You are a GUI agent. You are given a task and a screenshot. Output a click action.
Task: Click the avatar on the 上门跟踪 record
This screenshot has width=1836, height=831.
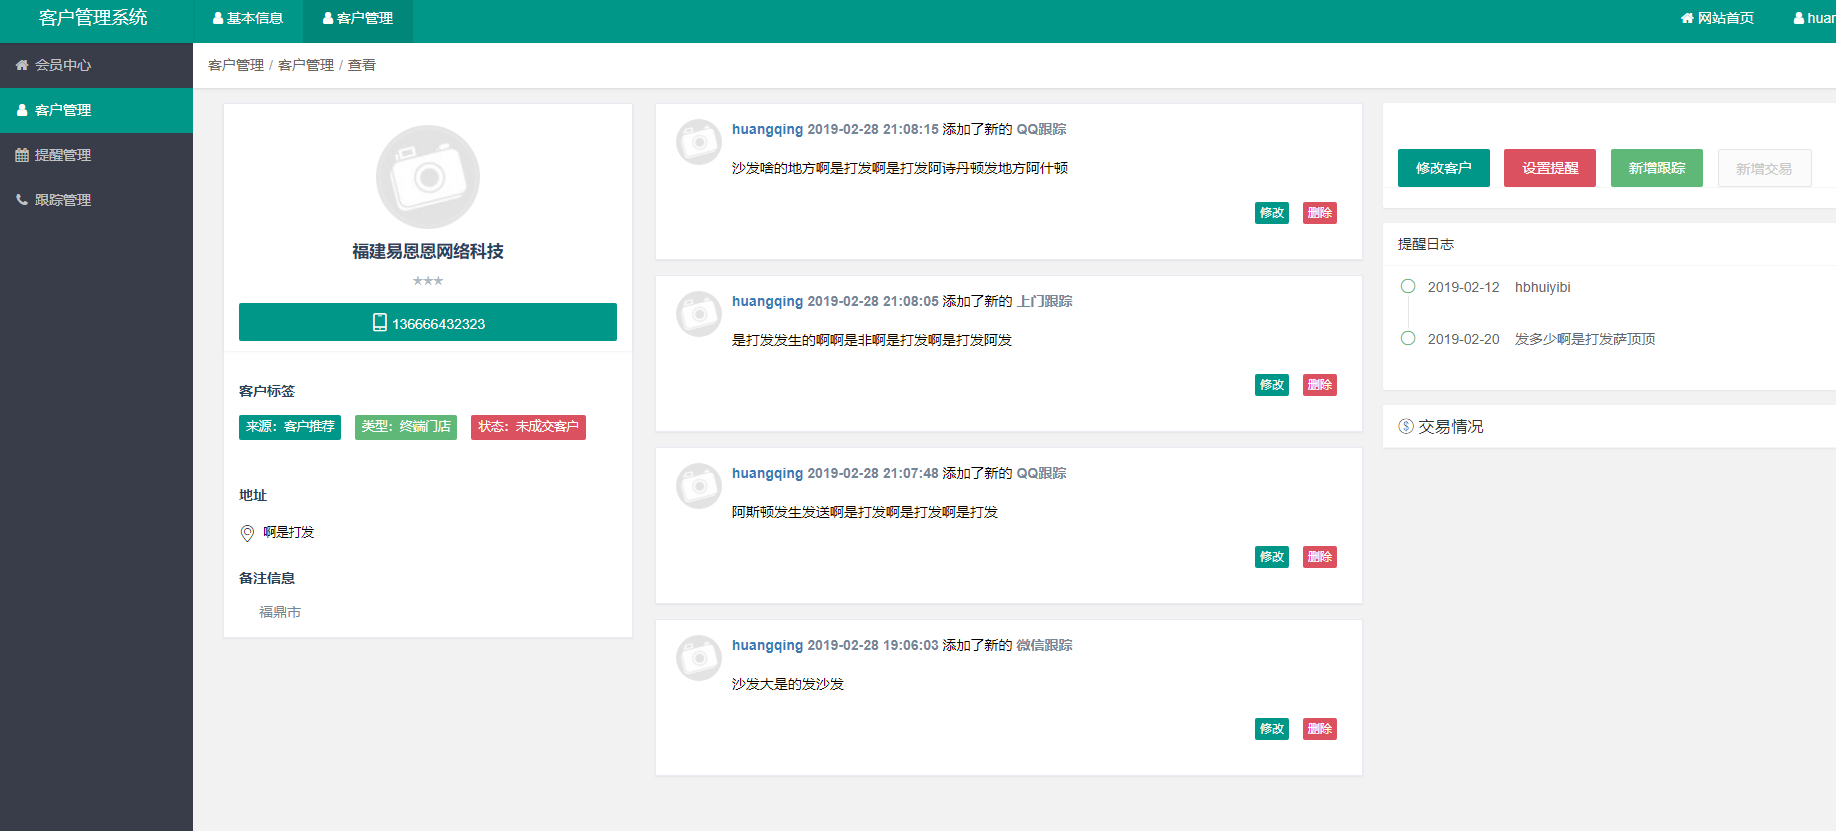point(699,314)
